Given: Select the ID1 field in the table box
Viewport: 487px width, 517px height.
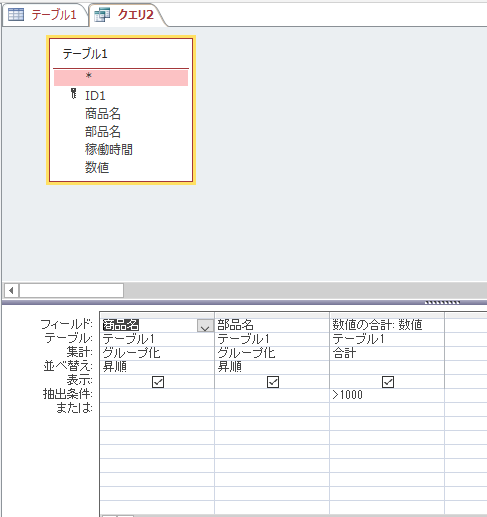Looking at the screenshot, I should [x=95, y=96].
